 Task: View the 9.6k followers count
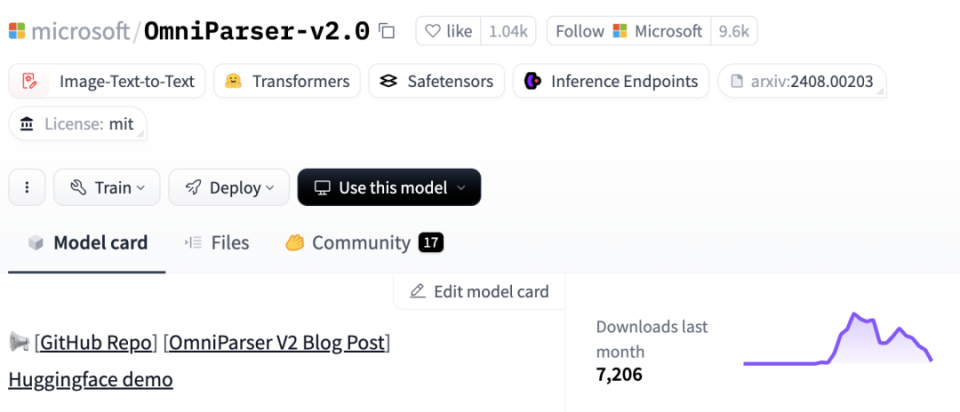coord(733,31)
